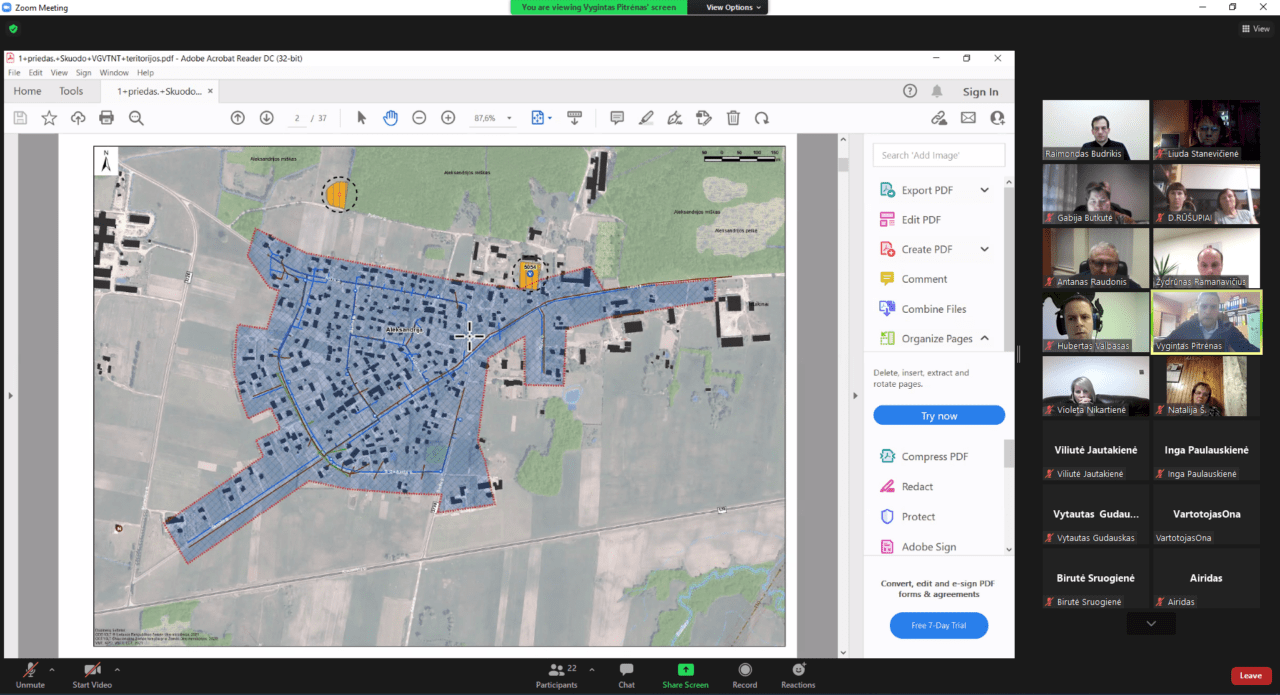Click the delete trash icon

[x=733, y=118]
